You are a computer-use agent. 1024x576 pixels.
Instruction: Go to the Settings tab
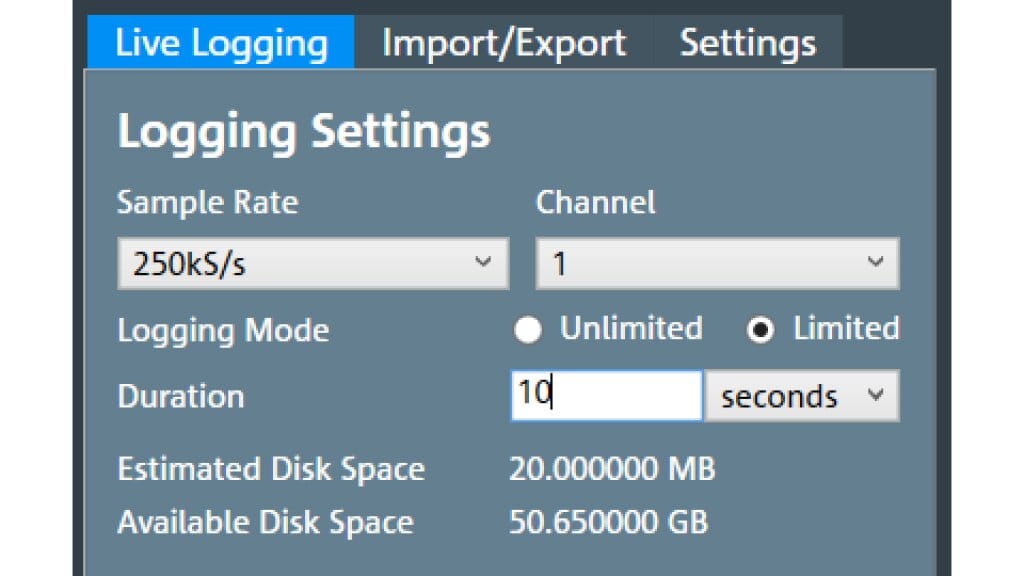(x=747, y=43)
